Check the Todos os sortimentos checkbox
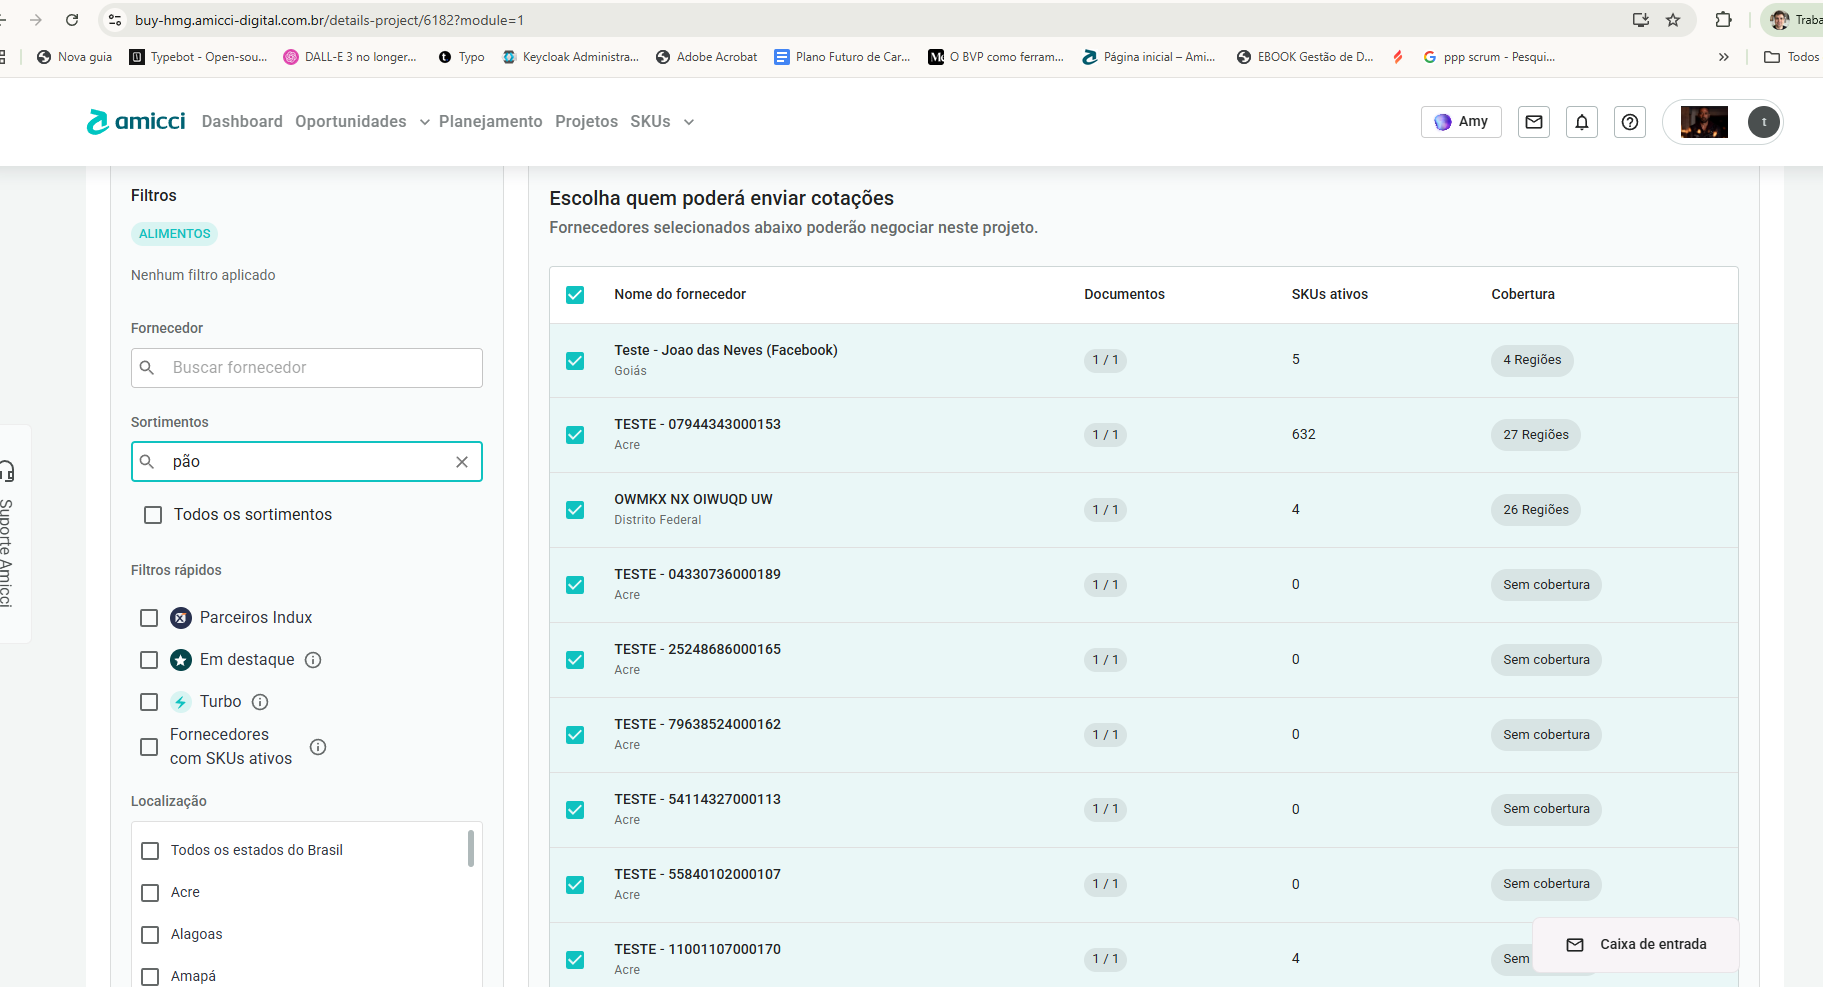Screen dimensions: 1823x987 (x=153, y=515)
